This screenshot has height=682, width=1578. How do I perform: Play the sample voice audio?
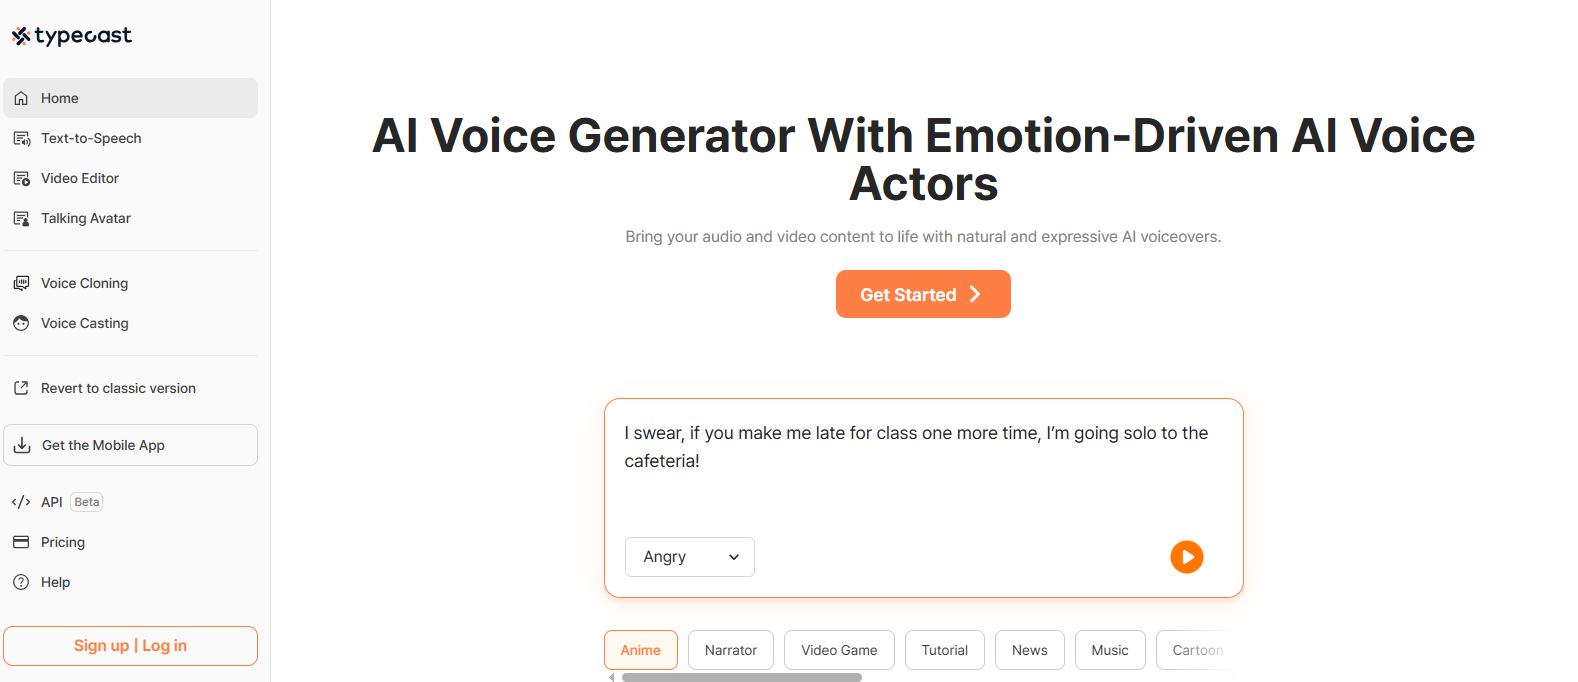click(x=1187, y=557)
